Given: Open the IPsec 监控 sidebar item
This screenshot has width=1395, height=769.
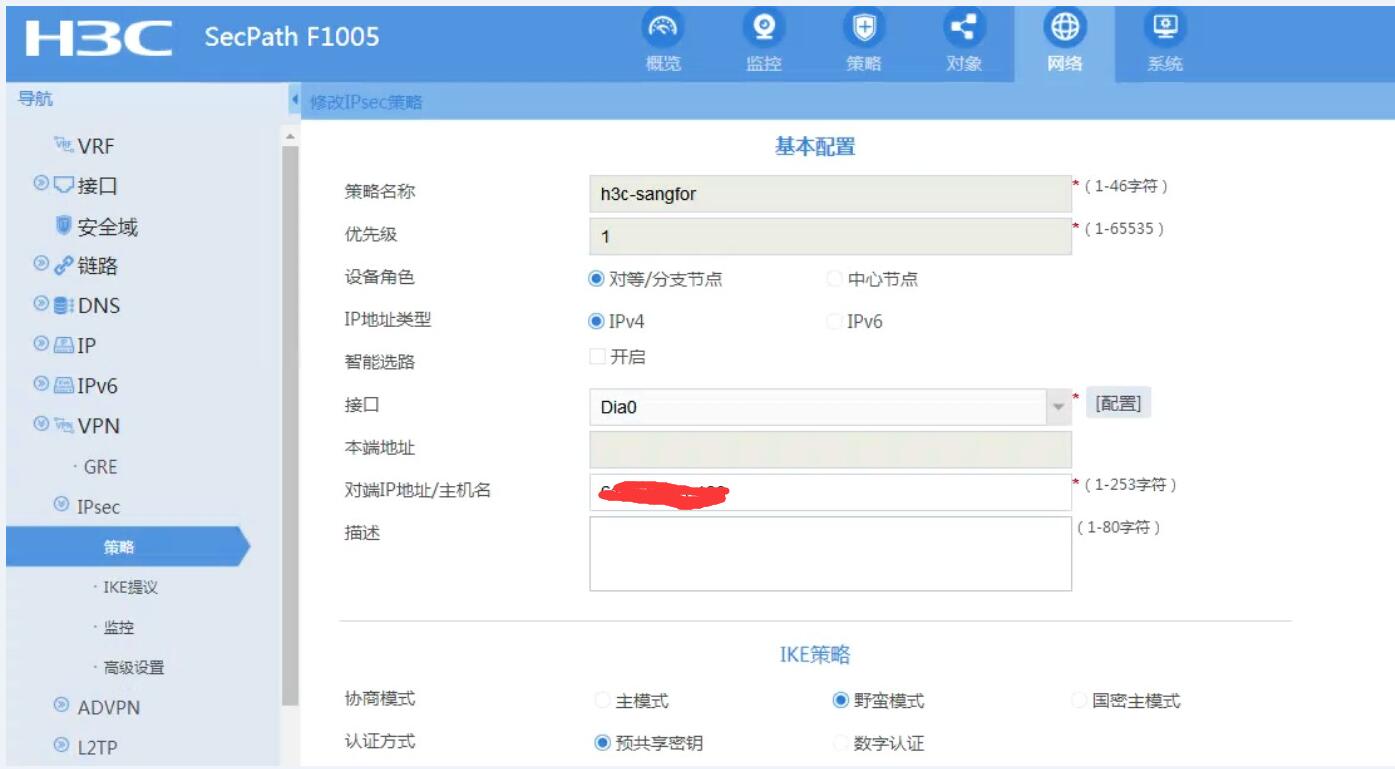Looking at the screenshot, I should click(x=119, y=627).
